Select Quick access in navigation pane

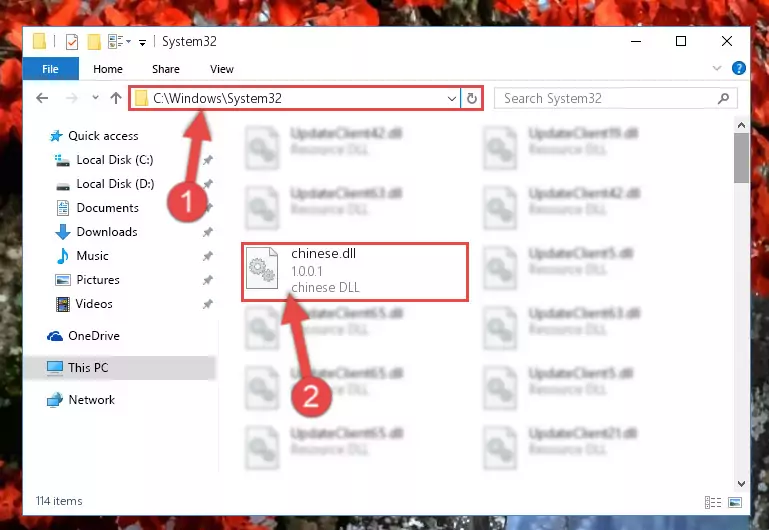tap(103, 135)
